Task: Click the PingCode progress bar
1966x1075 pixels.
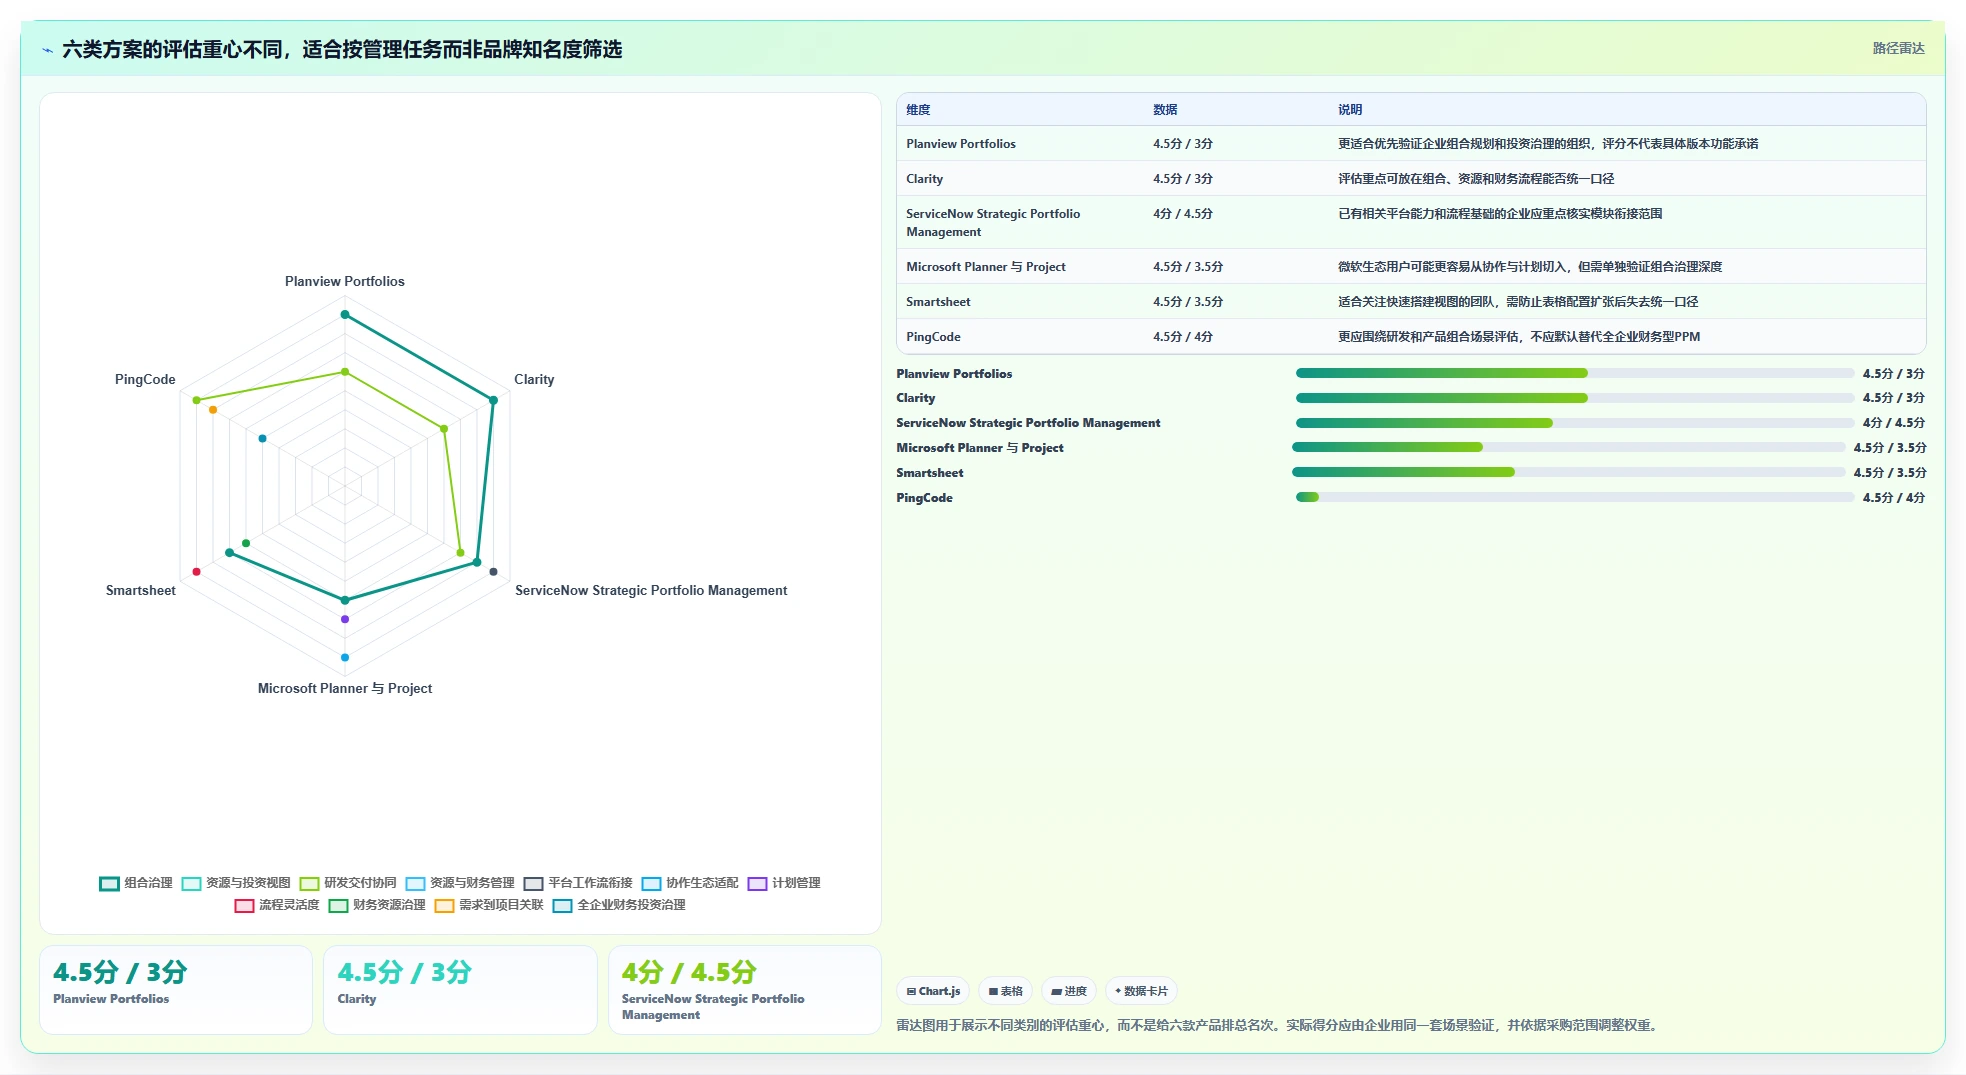Action: [x=1575, y=497]
